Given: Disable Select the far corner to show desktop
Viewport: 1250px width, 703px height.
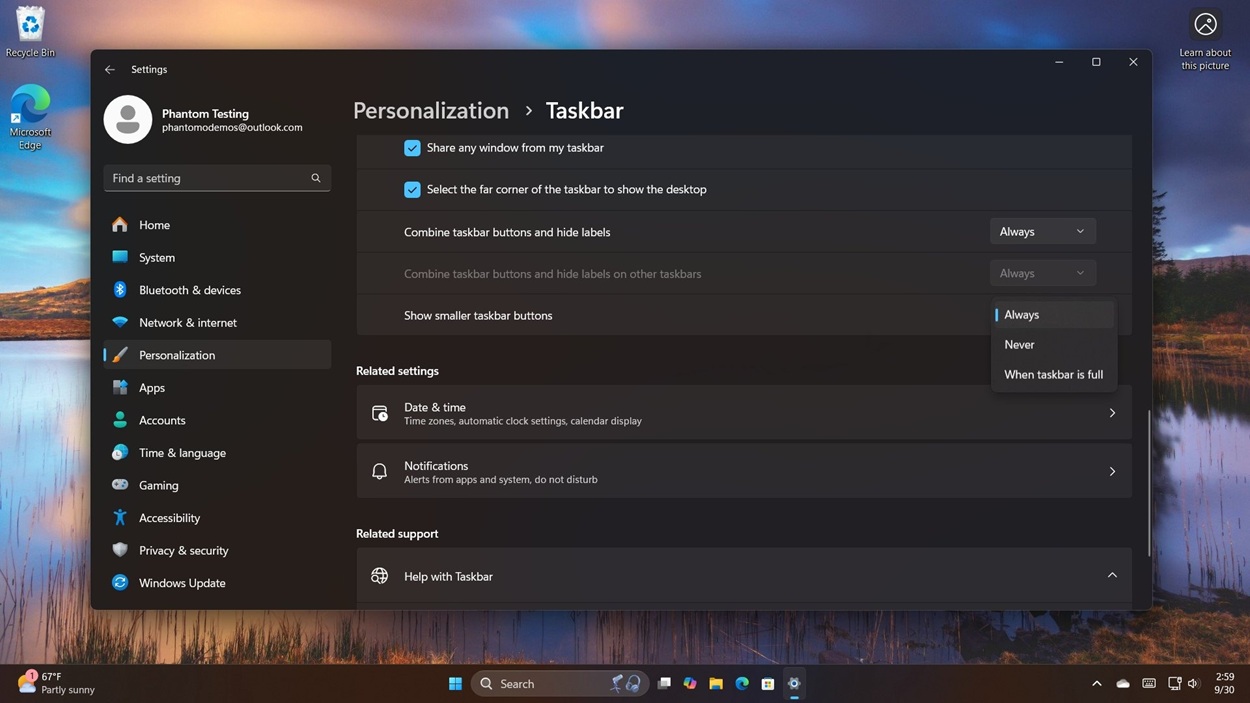Looking at the screenshot, I should 412,189.
